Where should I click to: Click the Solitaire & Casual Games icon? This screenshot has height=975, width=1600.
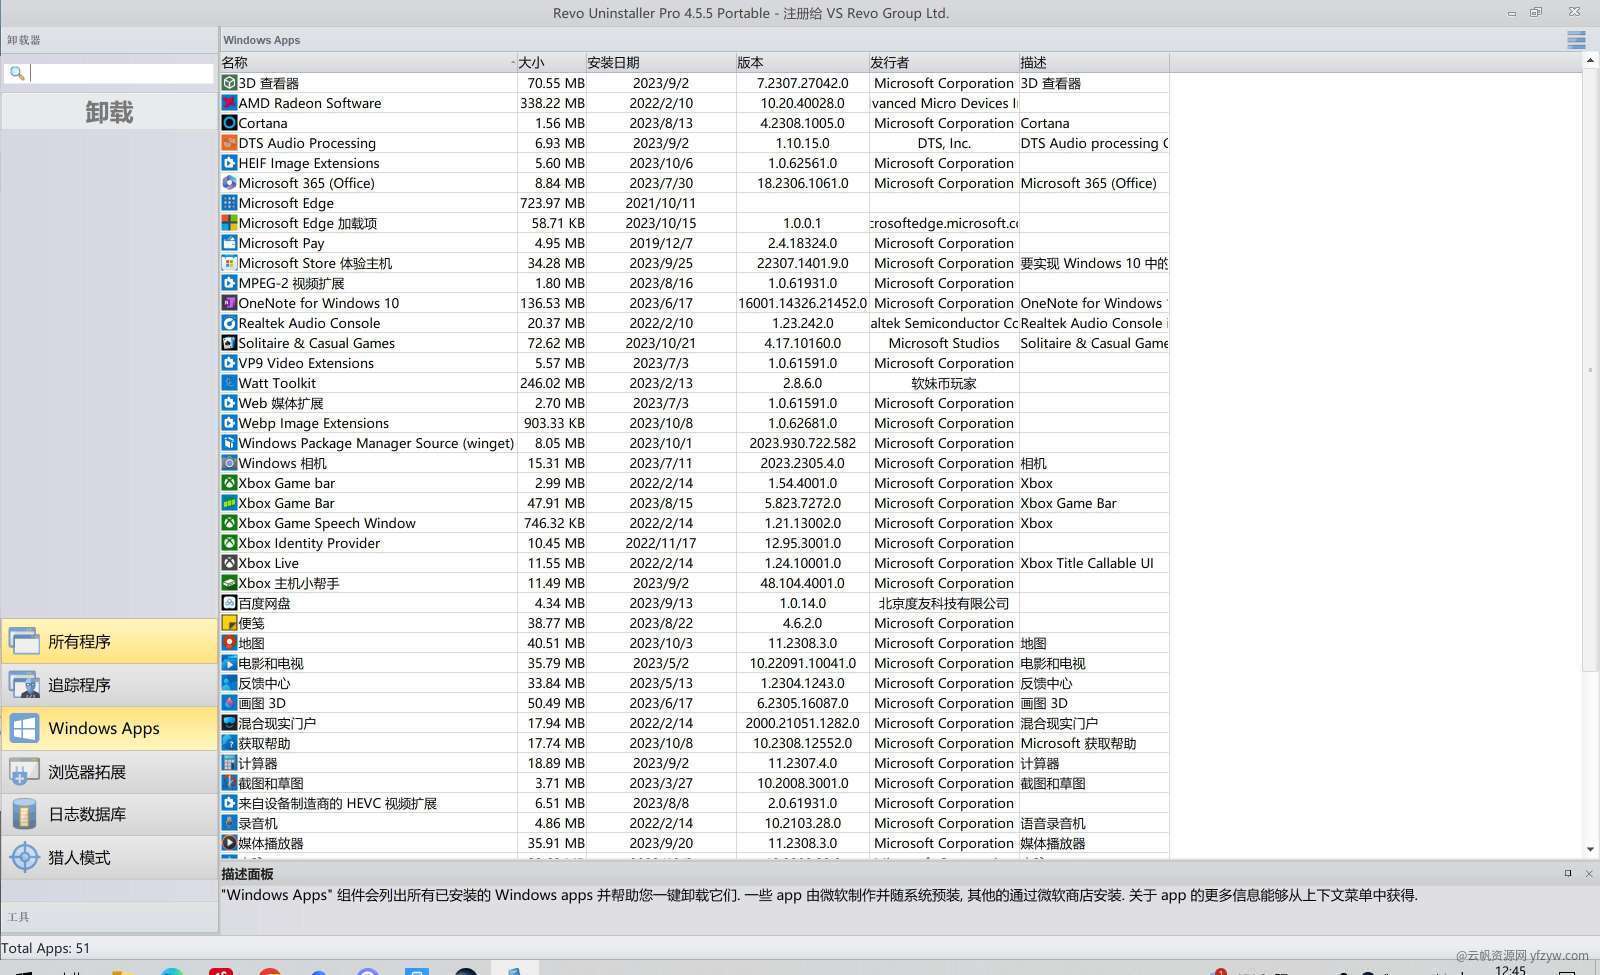pos(229,343)
